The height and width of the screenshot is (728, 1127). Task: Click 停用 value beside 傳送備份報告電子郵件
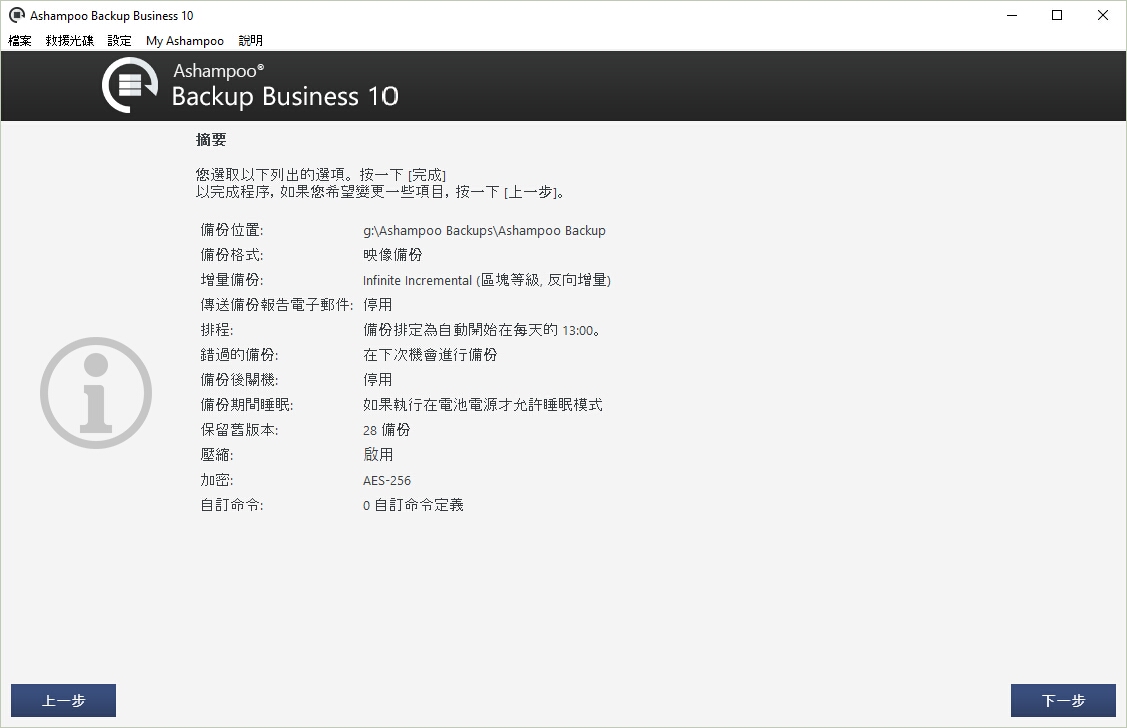click(x=377, y=305)
